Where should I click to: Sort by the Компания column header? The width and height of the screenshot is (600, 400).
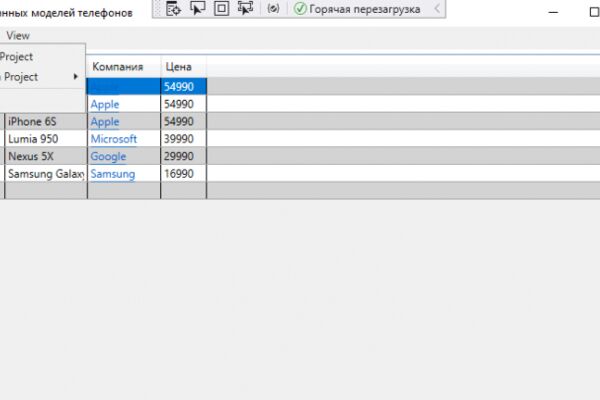pos(124,67)
